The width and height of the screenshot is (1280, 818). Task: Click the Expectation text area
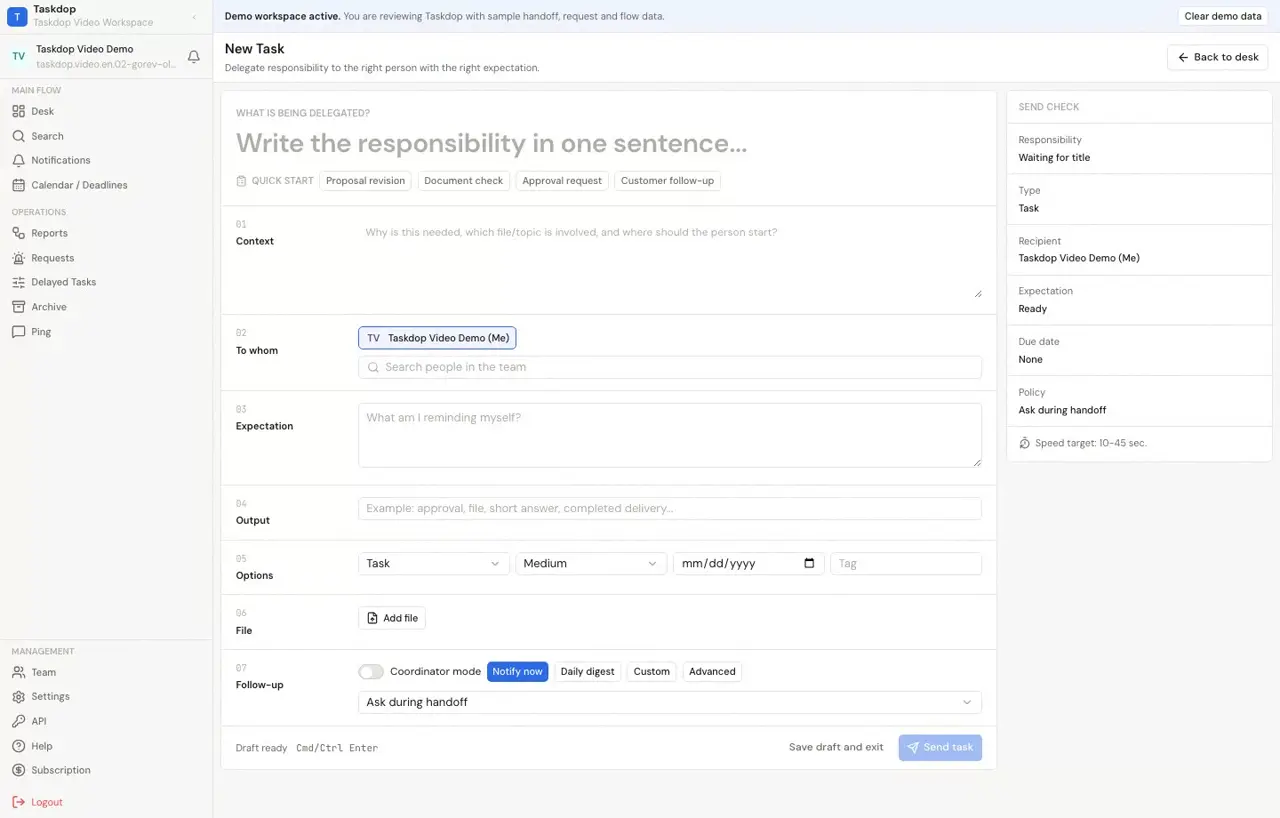coord(670,435)
